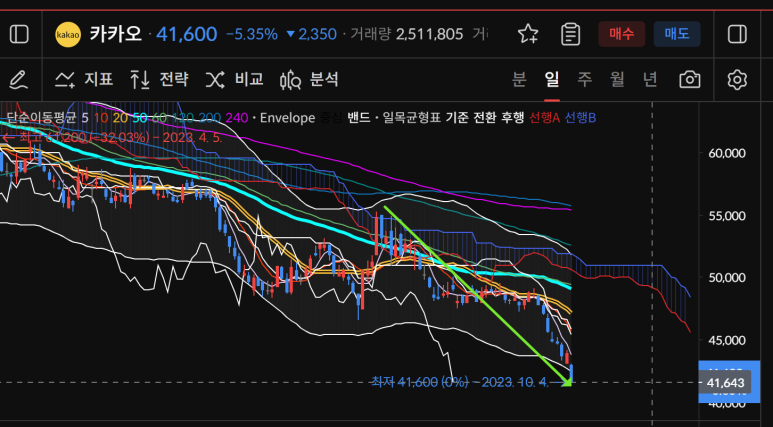The image size is (773, 427).
Task: Toggle the 120-period moving average legend
Action: coord(182,118)
